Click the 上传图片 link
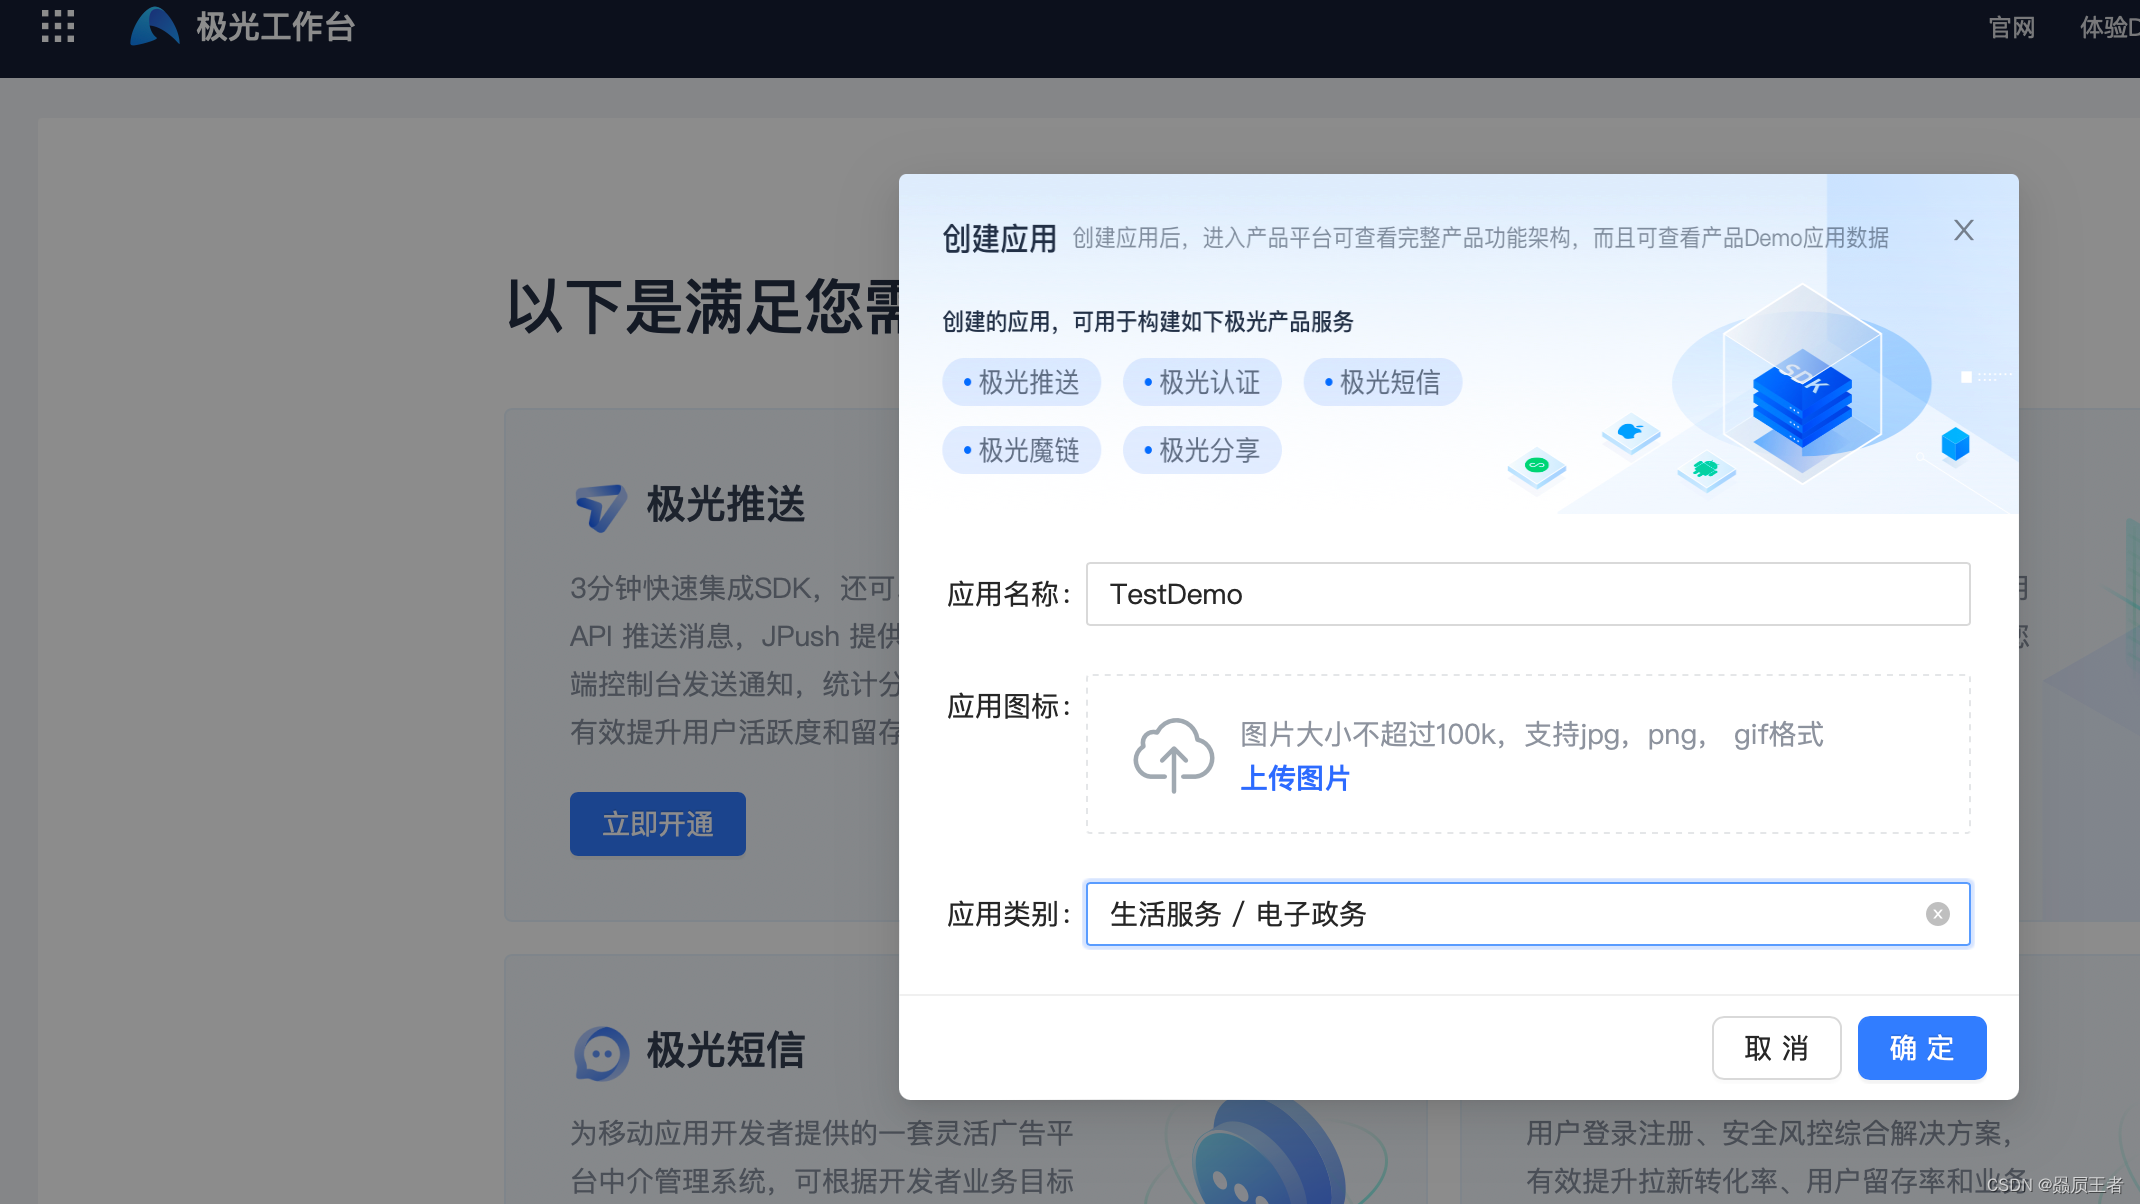This screenshot has width=2140, height=1204. [1295, 778]
